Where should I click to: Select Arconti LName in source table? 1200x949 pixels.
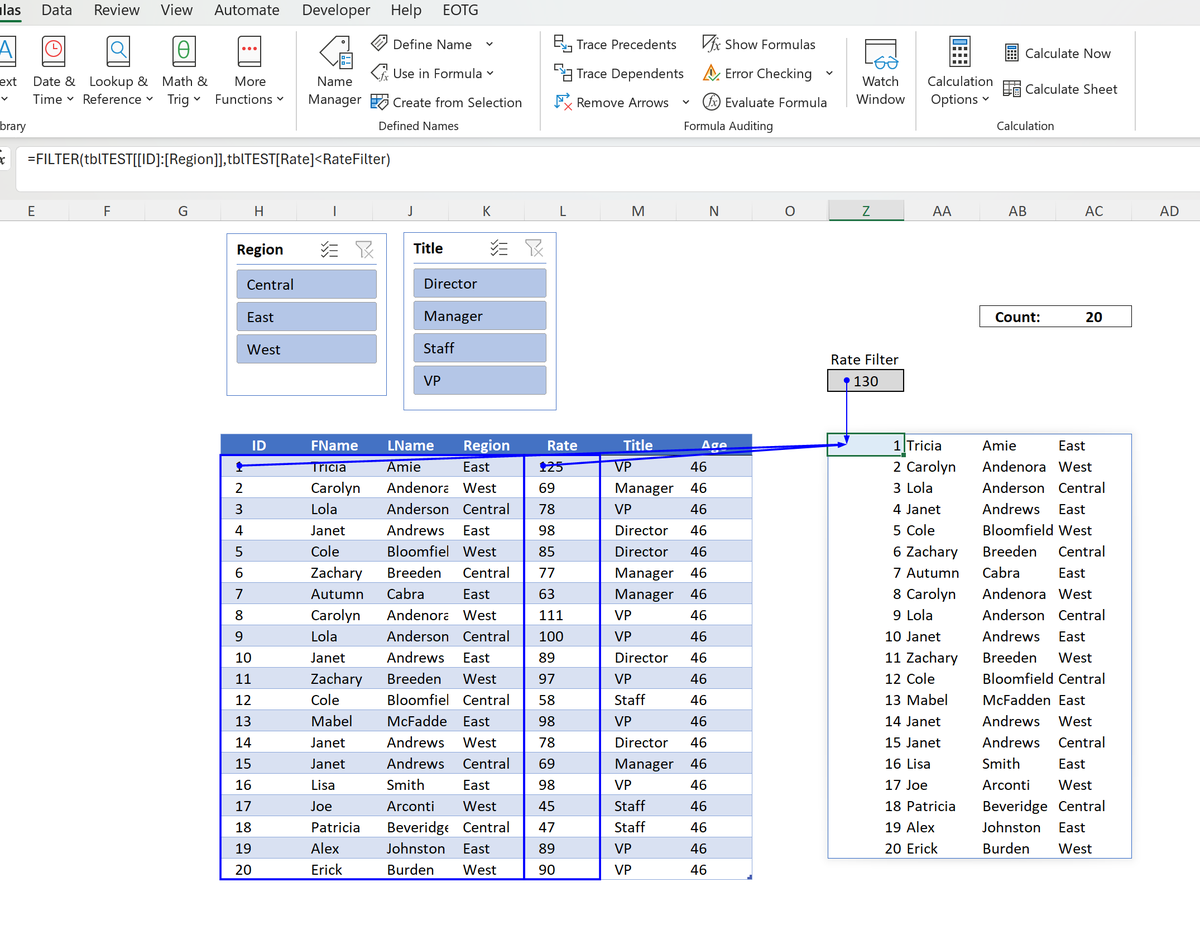pyautogui.click(x=410, y=806)
